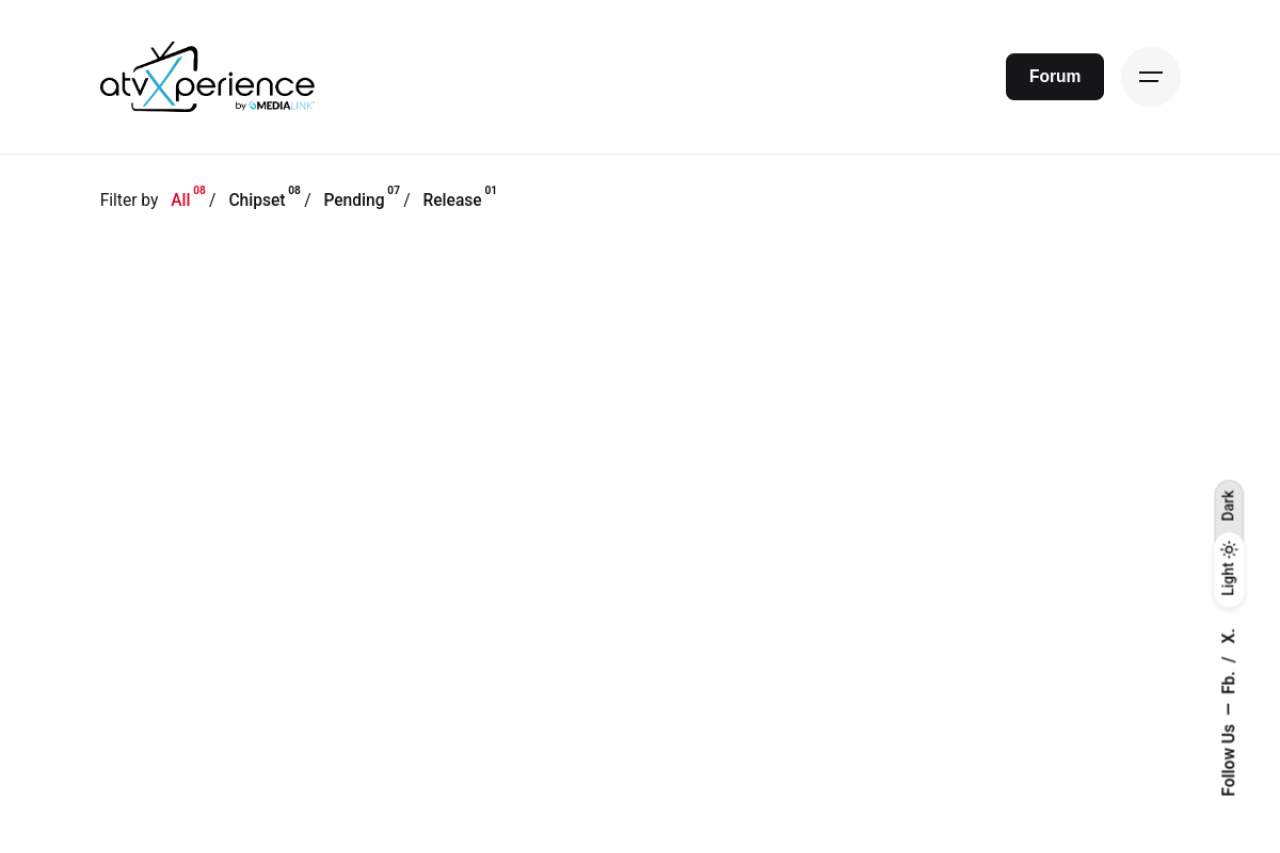This screenshot has width=1280, height=853.
Task: Filter projects by All
Action: pyautogui.click(x=181, y=200)
